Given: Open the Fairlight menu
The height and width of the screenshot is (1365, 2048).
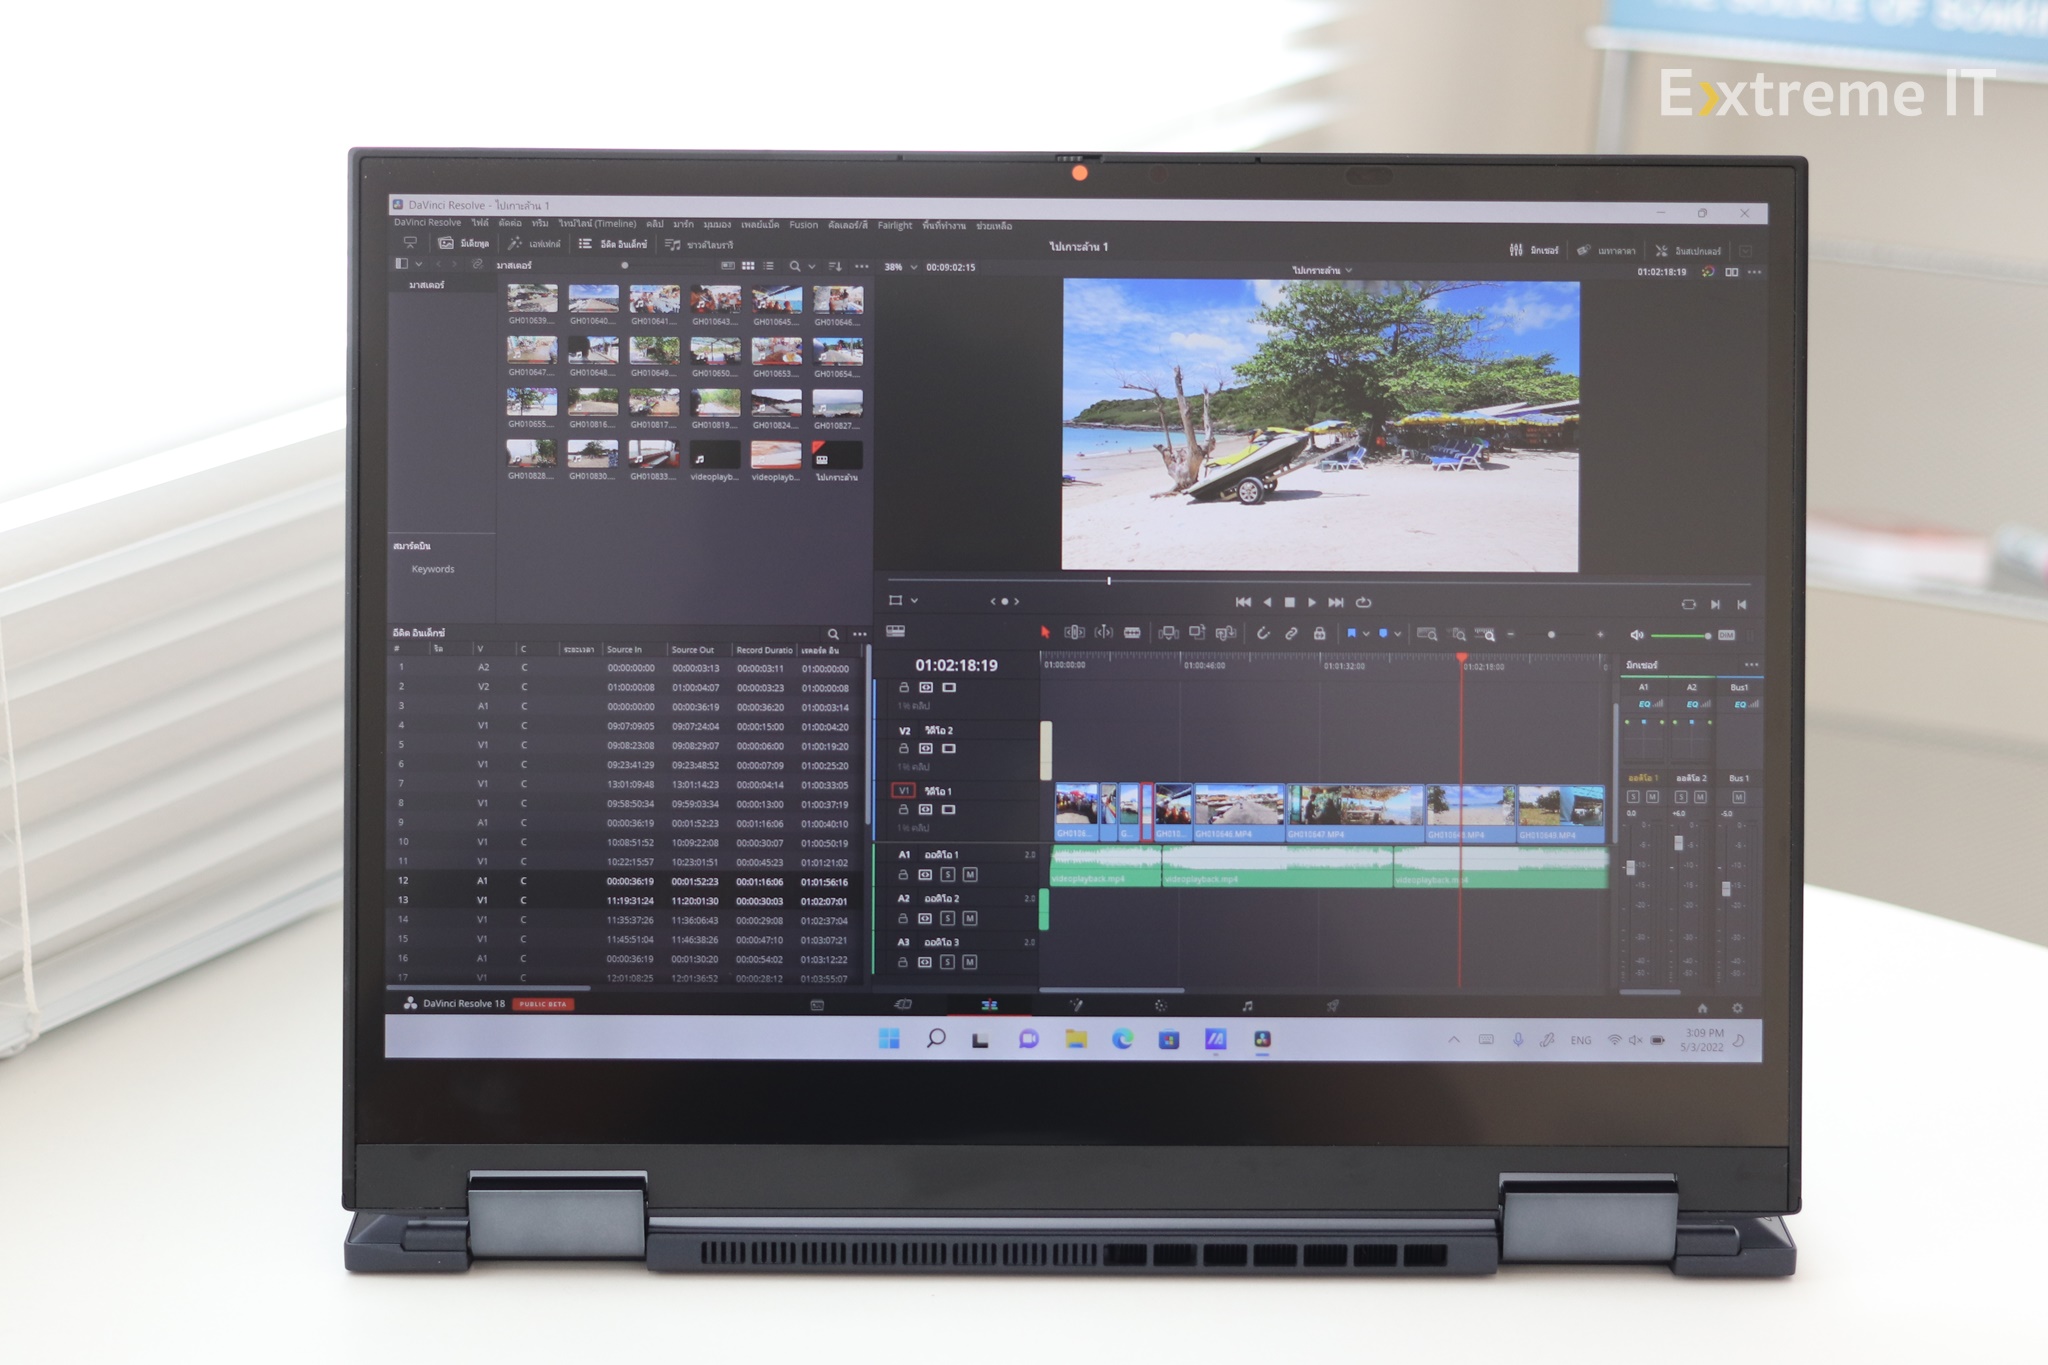Looking at the screenshot, I should [x=895, y=225].
